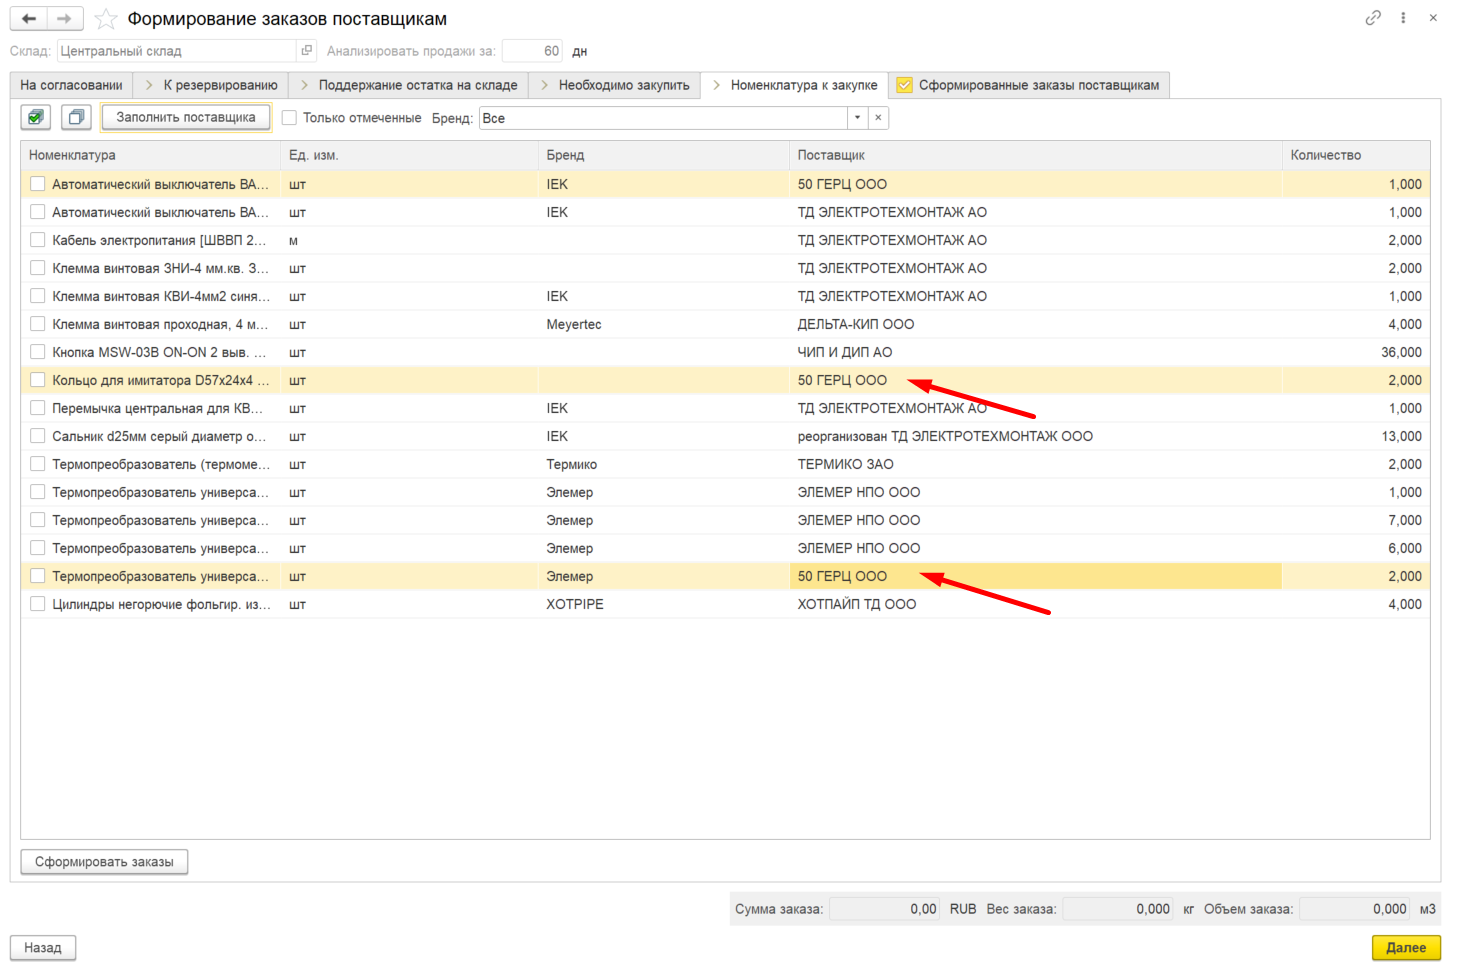The height and width of the screenshot is (968, 1458).
Task: Select quantity 36,000 cell
Action: click(x=1355, y=352)
